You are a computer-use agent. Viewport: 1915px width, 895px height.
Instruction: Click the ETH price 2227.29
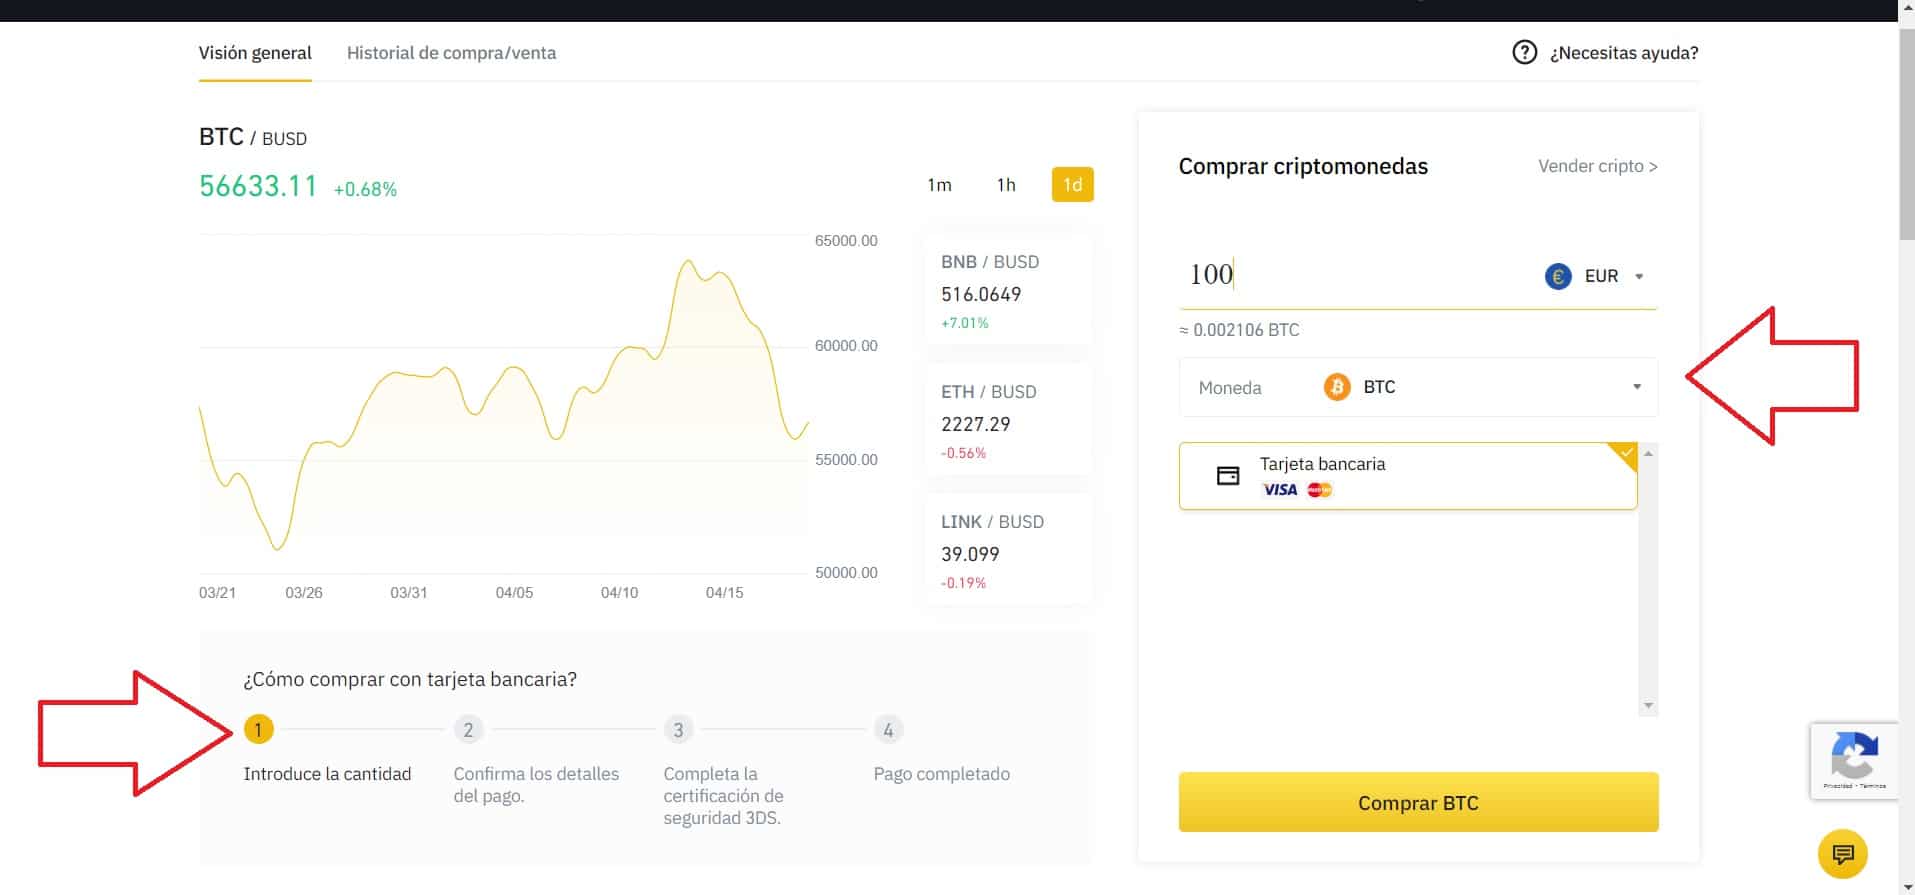point(975,424)
